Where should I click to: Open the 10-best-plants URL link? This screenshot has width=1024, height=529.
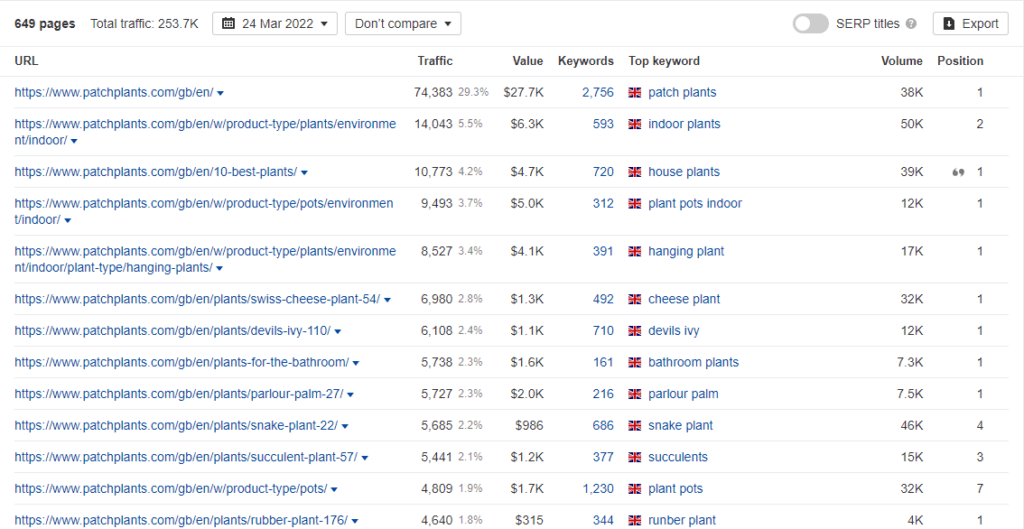155,172
